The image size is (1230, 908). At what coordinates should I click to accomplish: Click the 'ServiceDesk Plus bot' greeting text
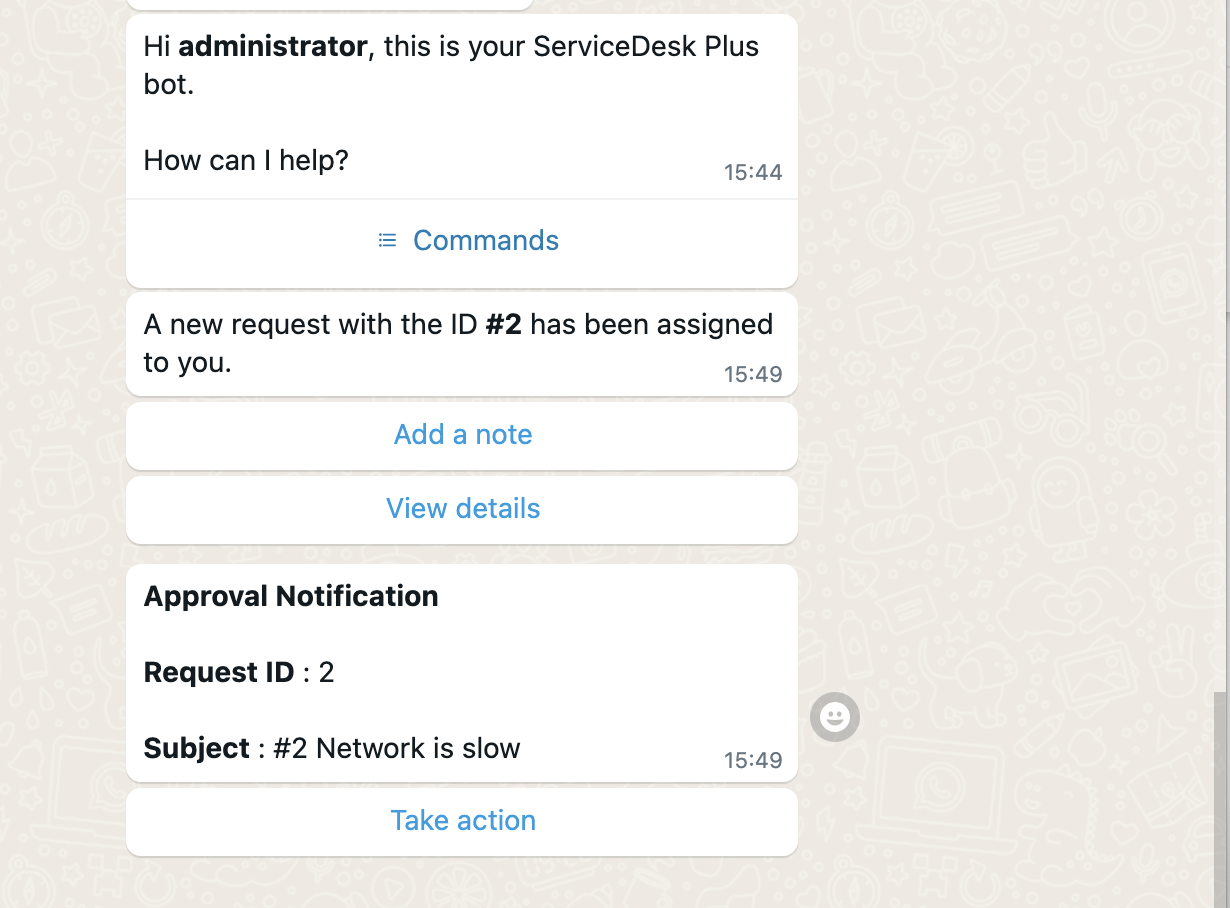645,46
